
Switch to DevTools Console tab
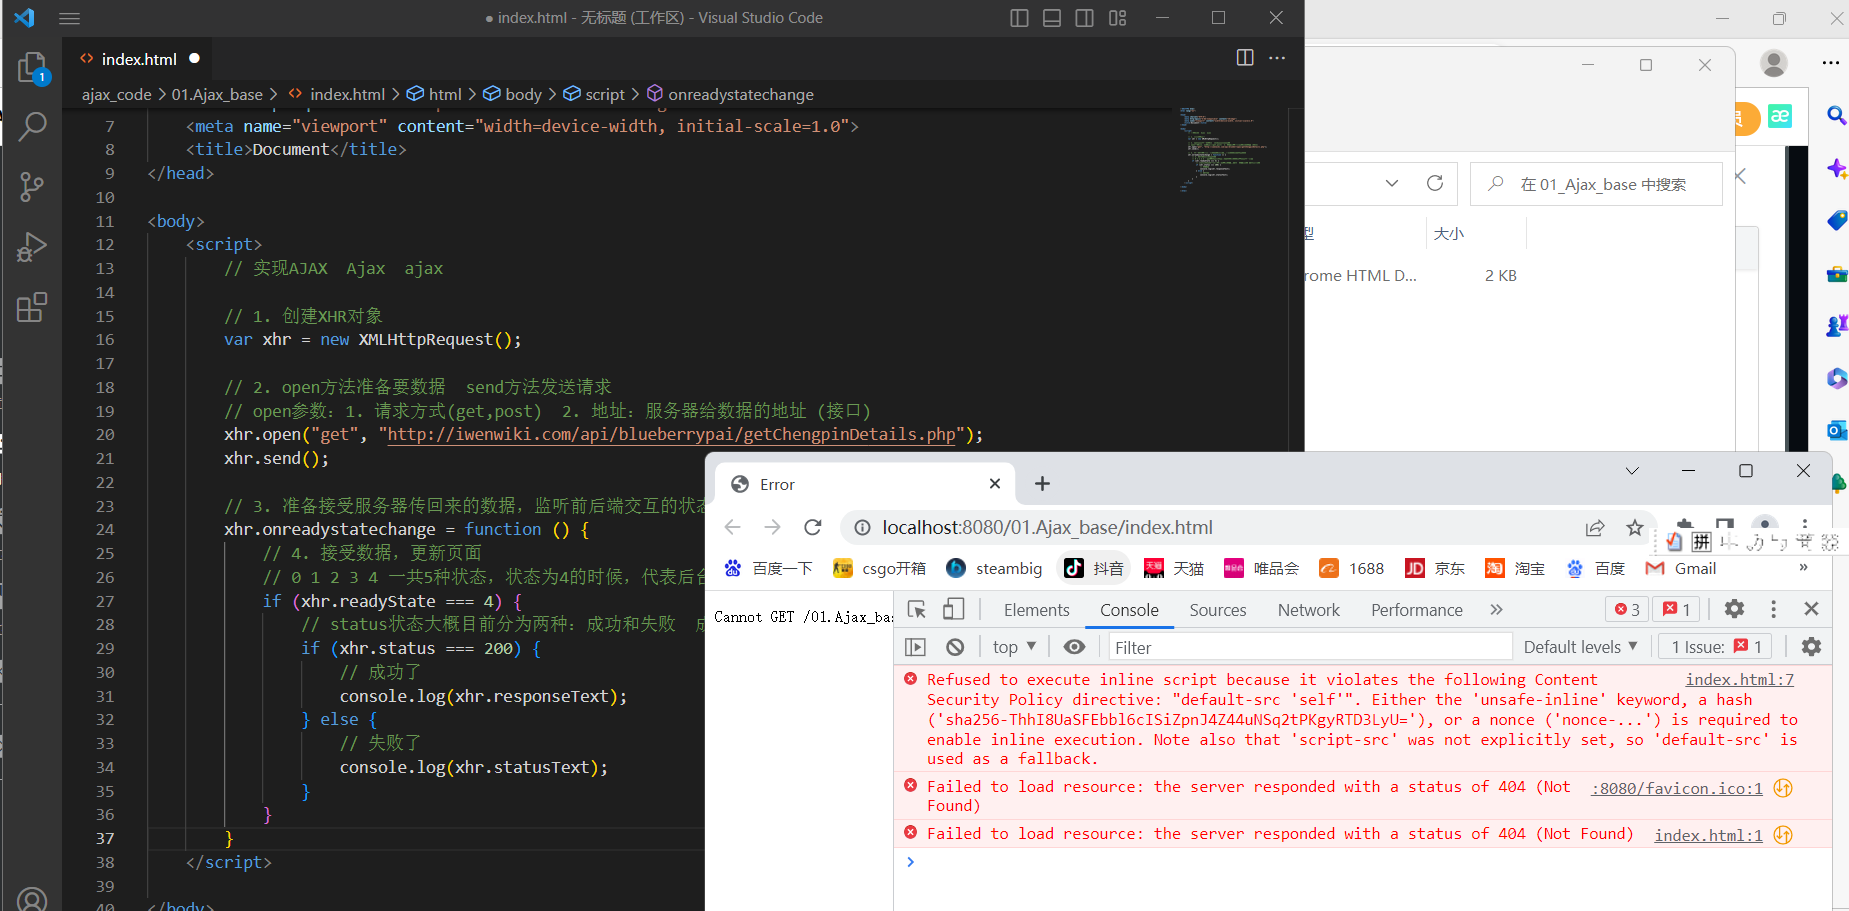1129,610
